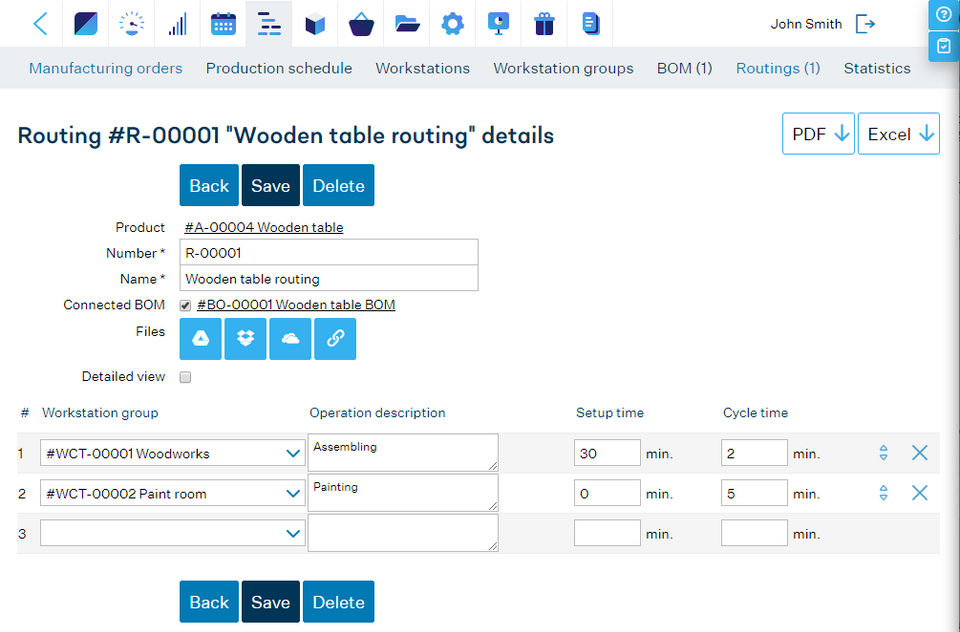Open the #A-00004 Wooden table product link
The height and width of the screenshot is (632, 960).
coord(264,227)
